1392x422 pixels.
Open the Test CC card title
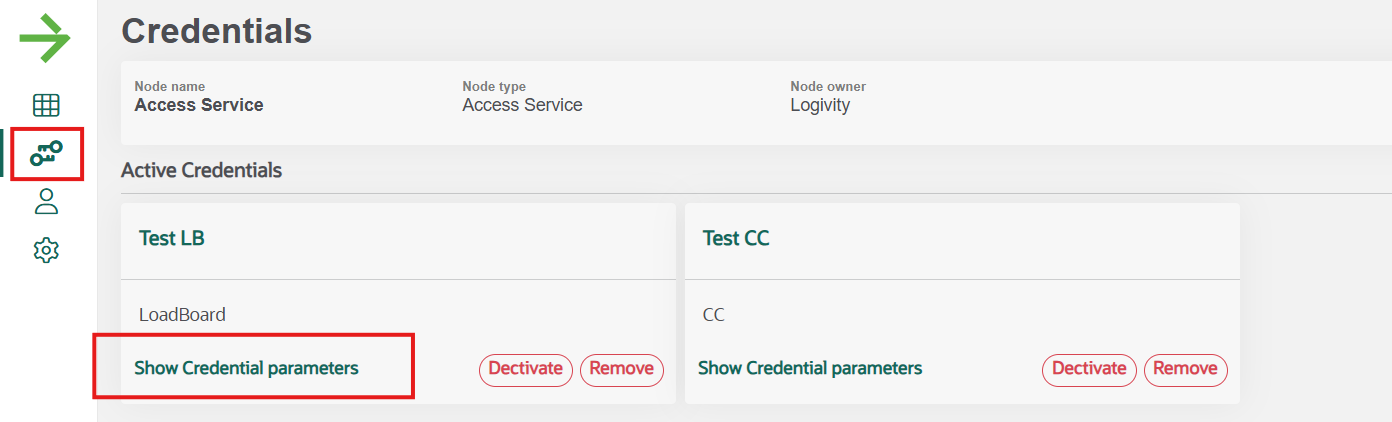click(736, 238)
